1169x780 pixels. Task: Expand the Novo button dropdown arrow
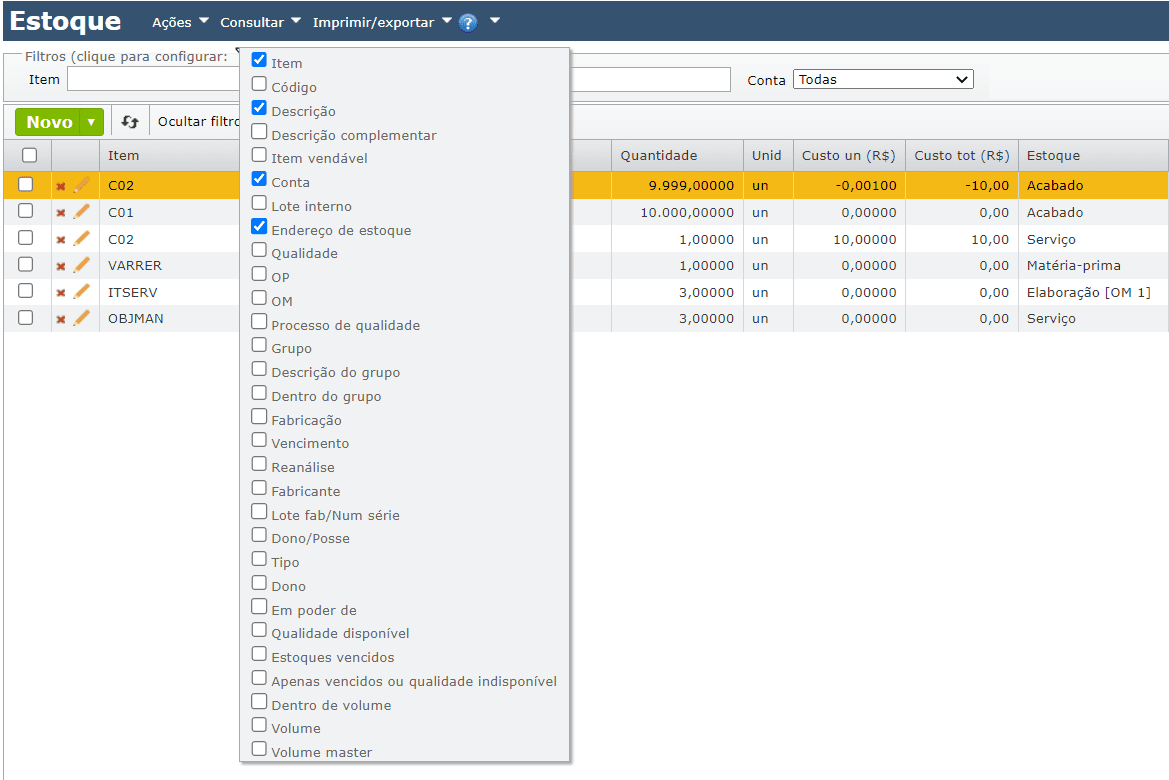coord(91,122)
